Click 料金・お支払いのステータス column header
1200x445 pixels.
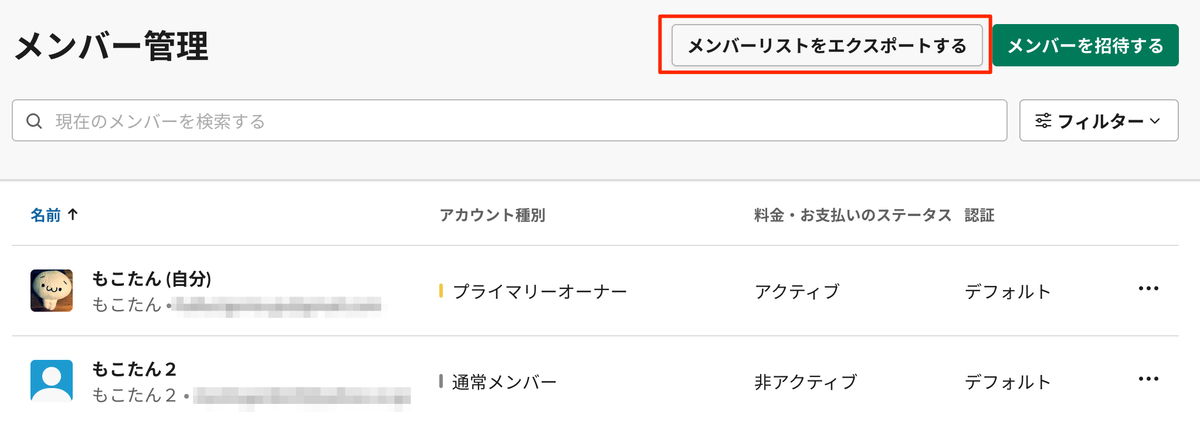[852, 215]
